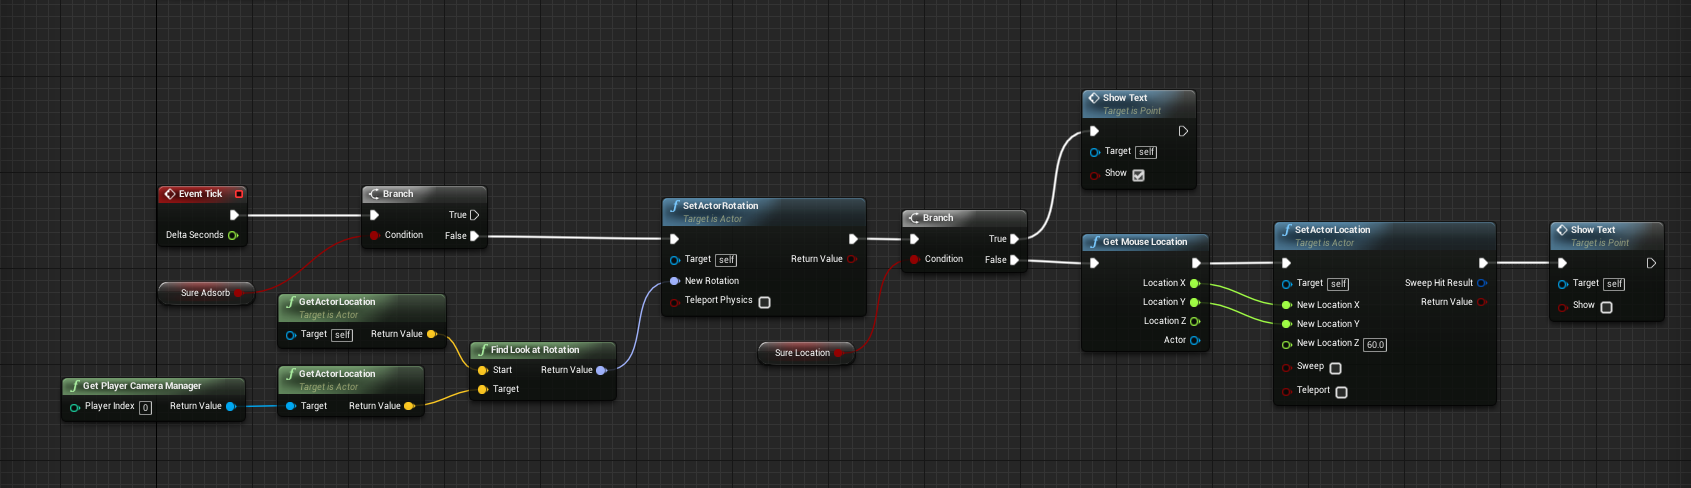This screenshot has height=488, width=1691.
Task: Click lower GetActorLocation Target blue pin
Action: tap(291, 406)
